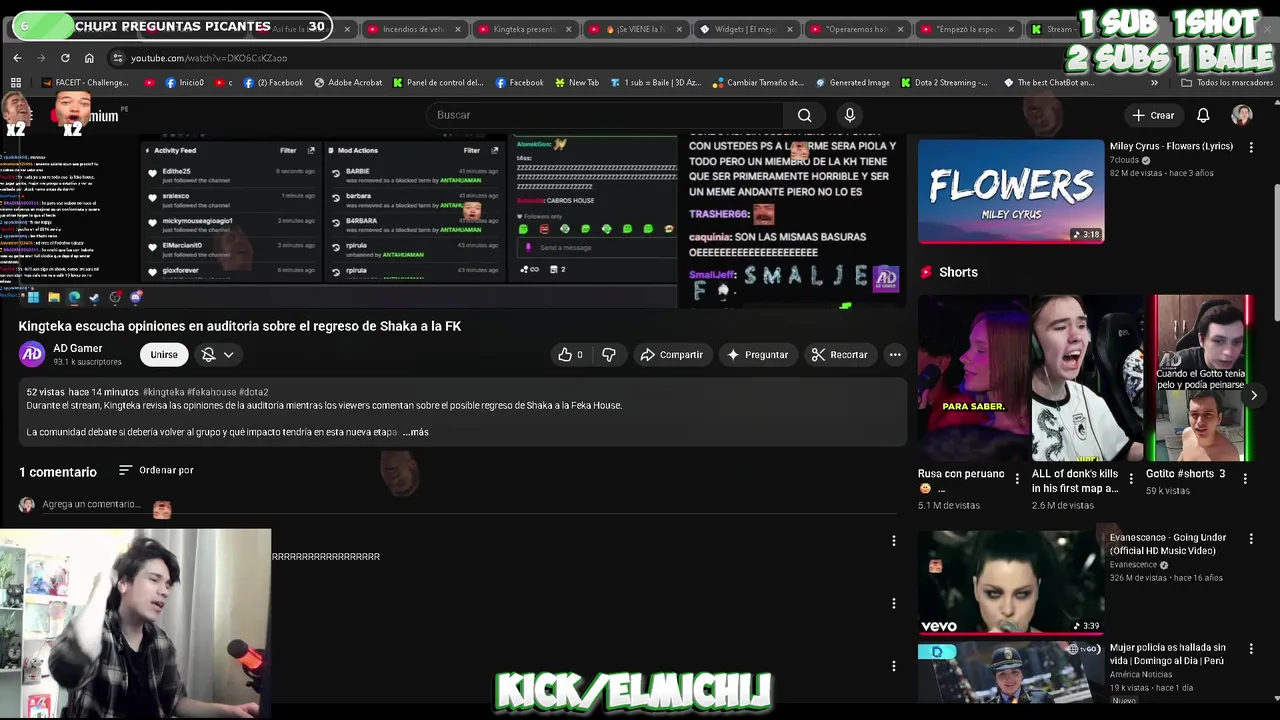Close the Widgets | El mejo... tab
Viewport: 1280px width, 720px height.
[x=790, y=29]
